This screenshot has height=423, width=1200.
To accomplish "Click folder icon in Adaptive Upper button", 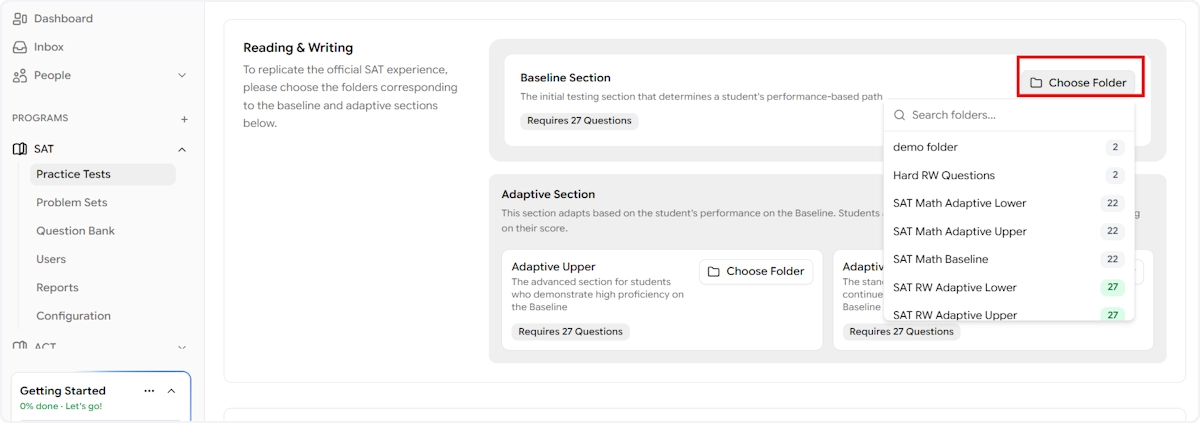I will [x=714, y=271].
